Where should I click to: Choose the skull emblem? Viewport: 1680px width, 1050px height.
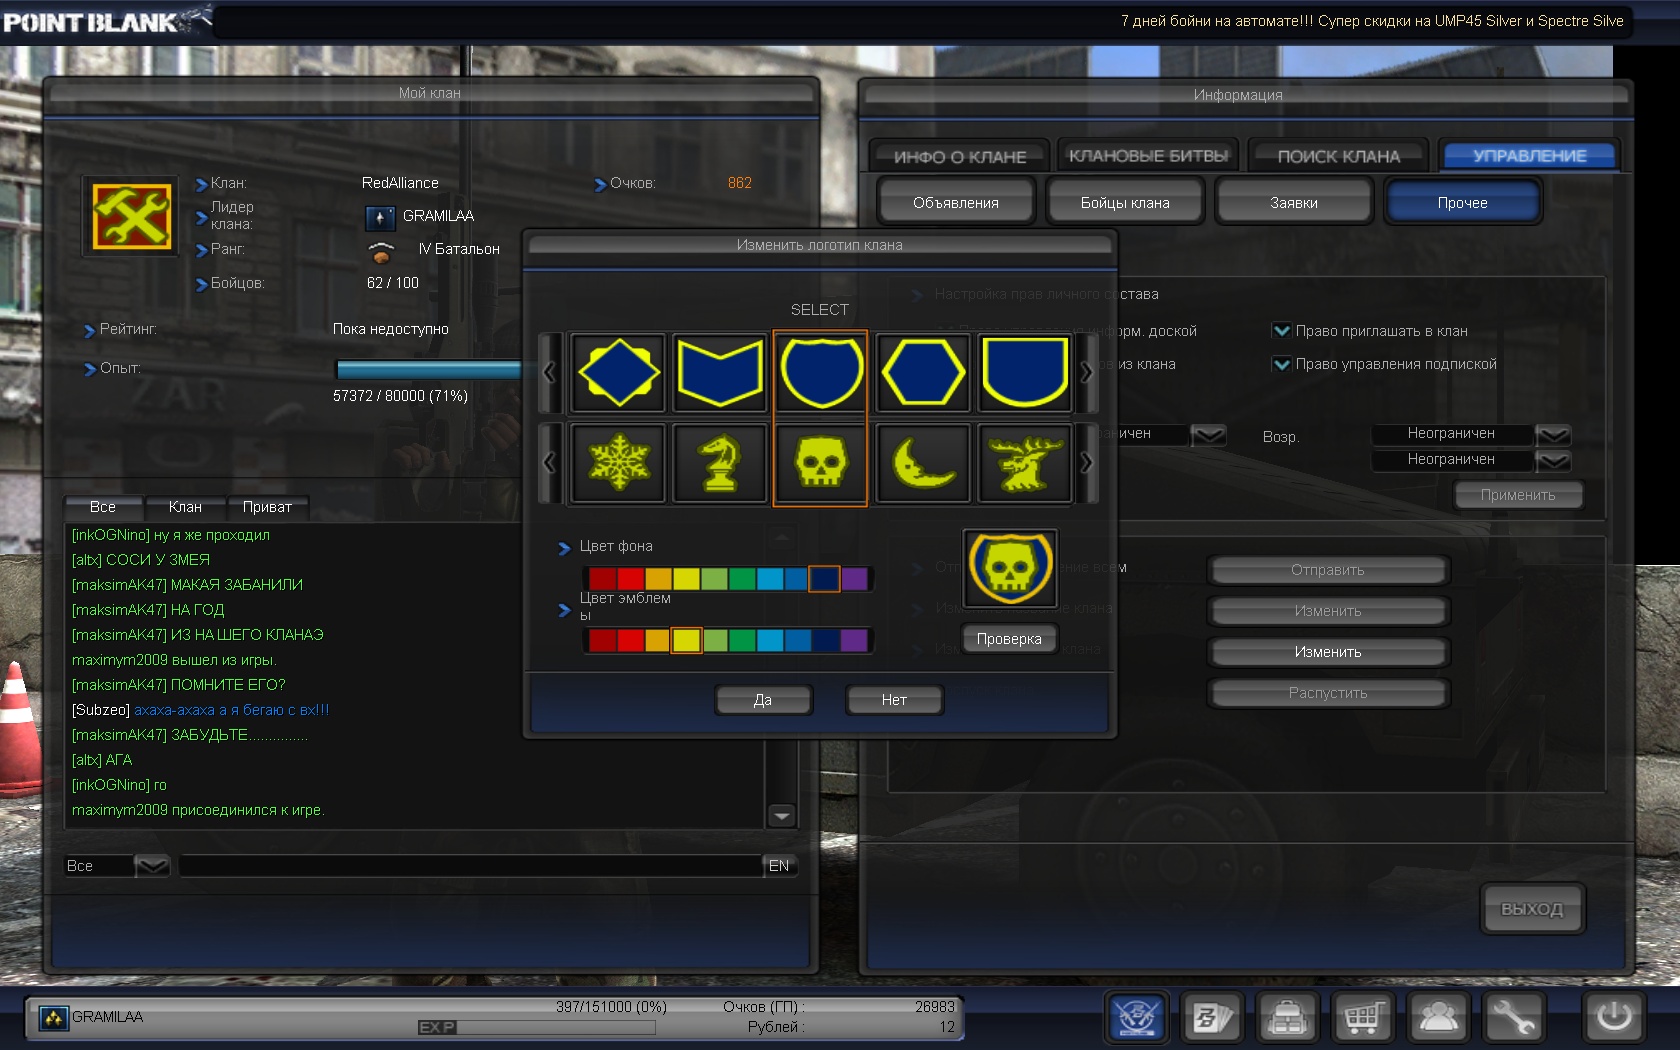(821, 463)
